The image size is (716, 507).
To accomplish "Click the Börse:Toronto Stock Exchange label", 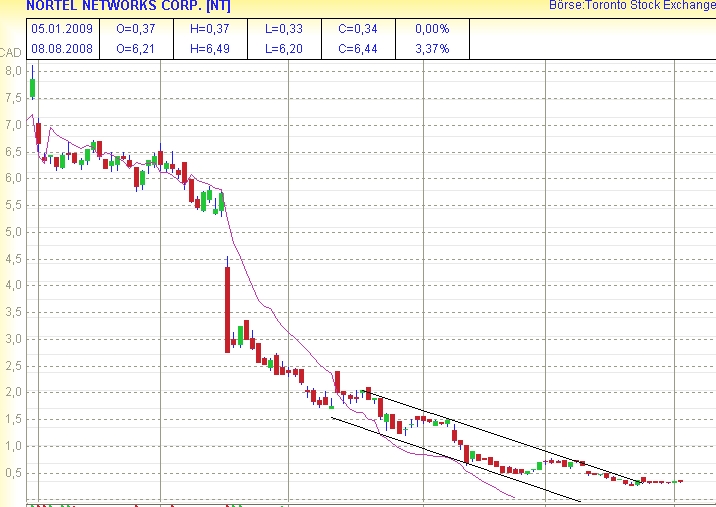I will coord(632,6).
